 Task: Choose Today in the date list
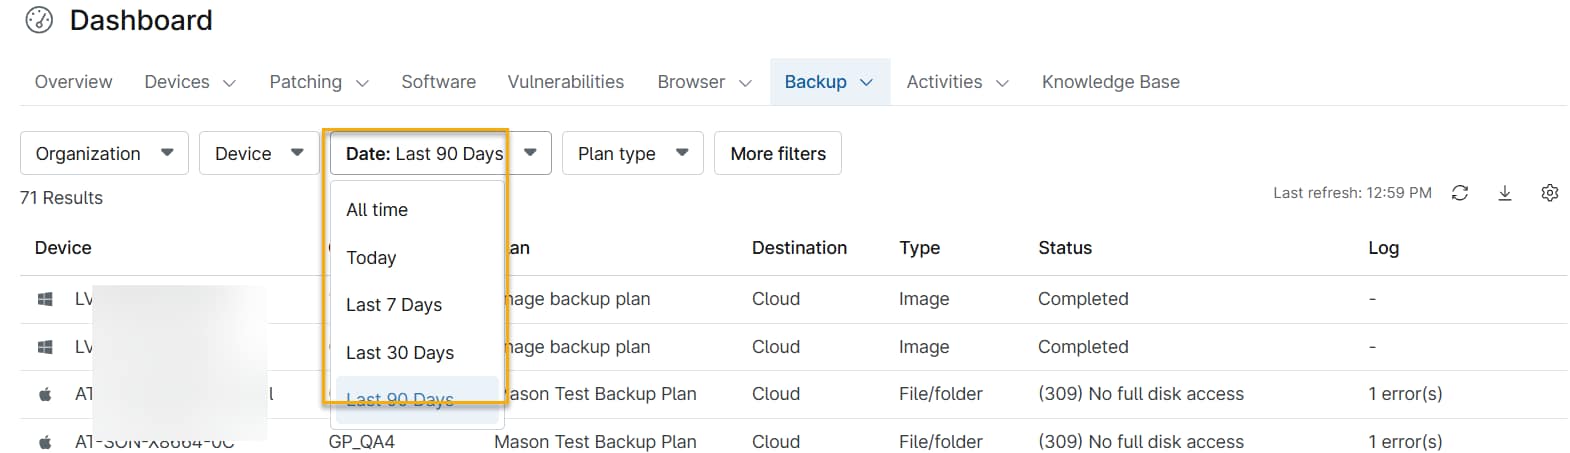[x=371, y=258]
